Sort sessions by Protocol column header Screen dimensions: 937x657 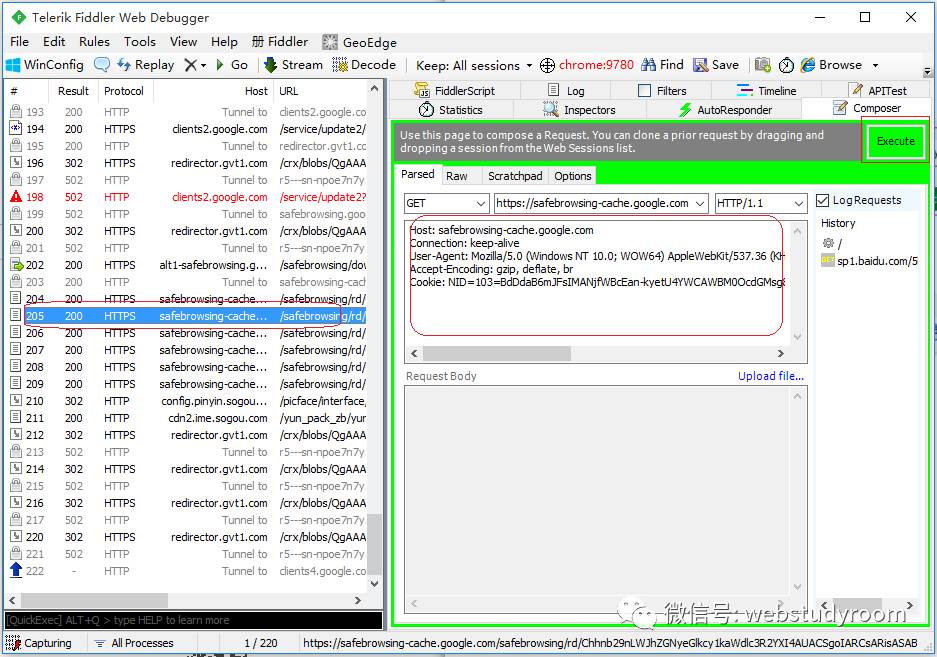[x=124, y=91]
